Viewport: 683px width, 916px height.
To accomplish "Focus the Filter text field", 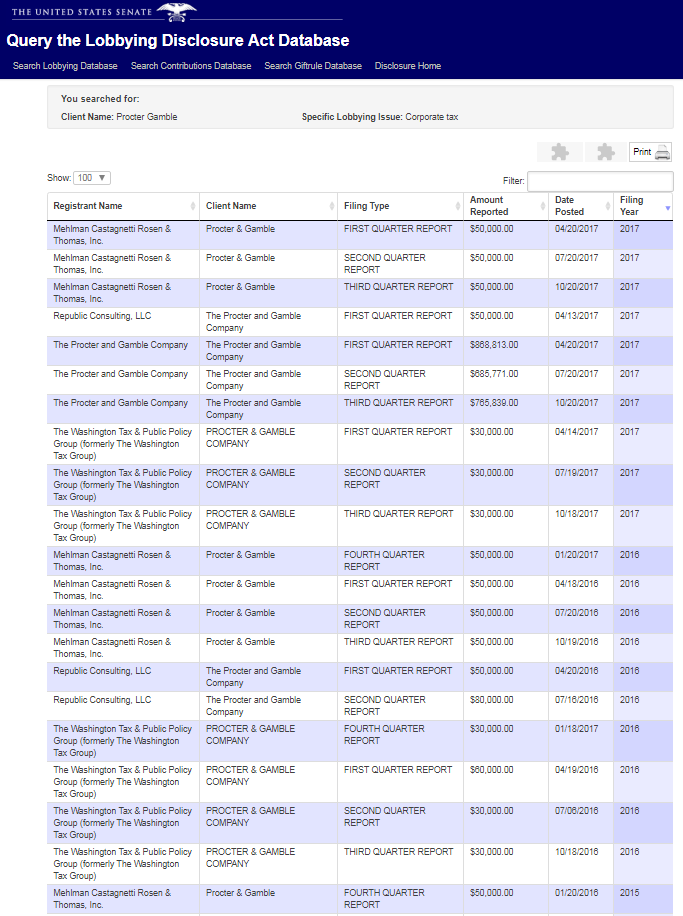I will tap(600, 181).
